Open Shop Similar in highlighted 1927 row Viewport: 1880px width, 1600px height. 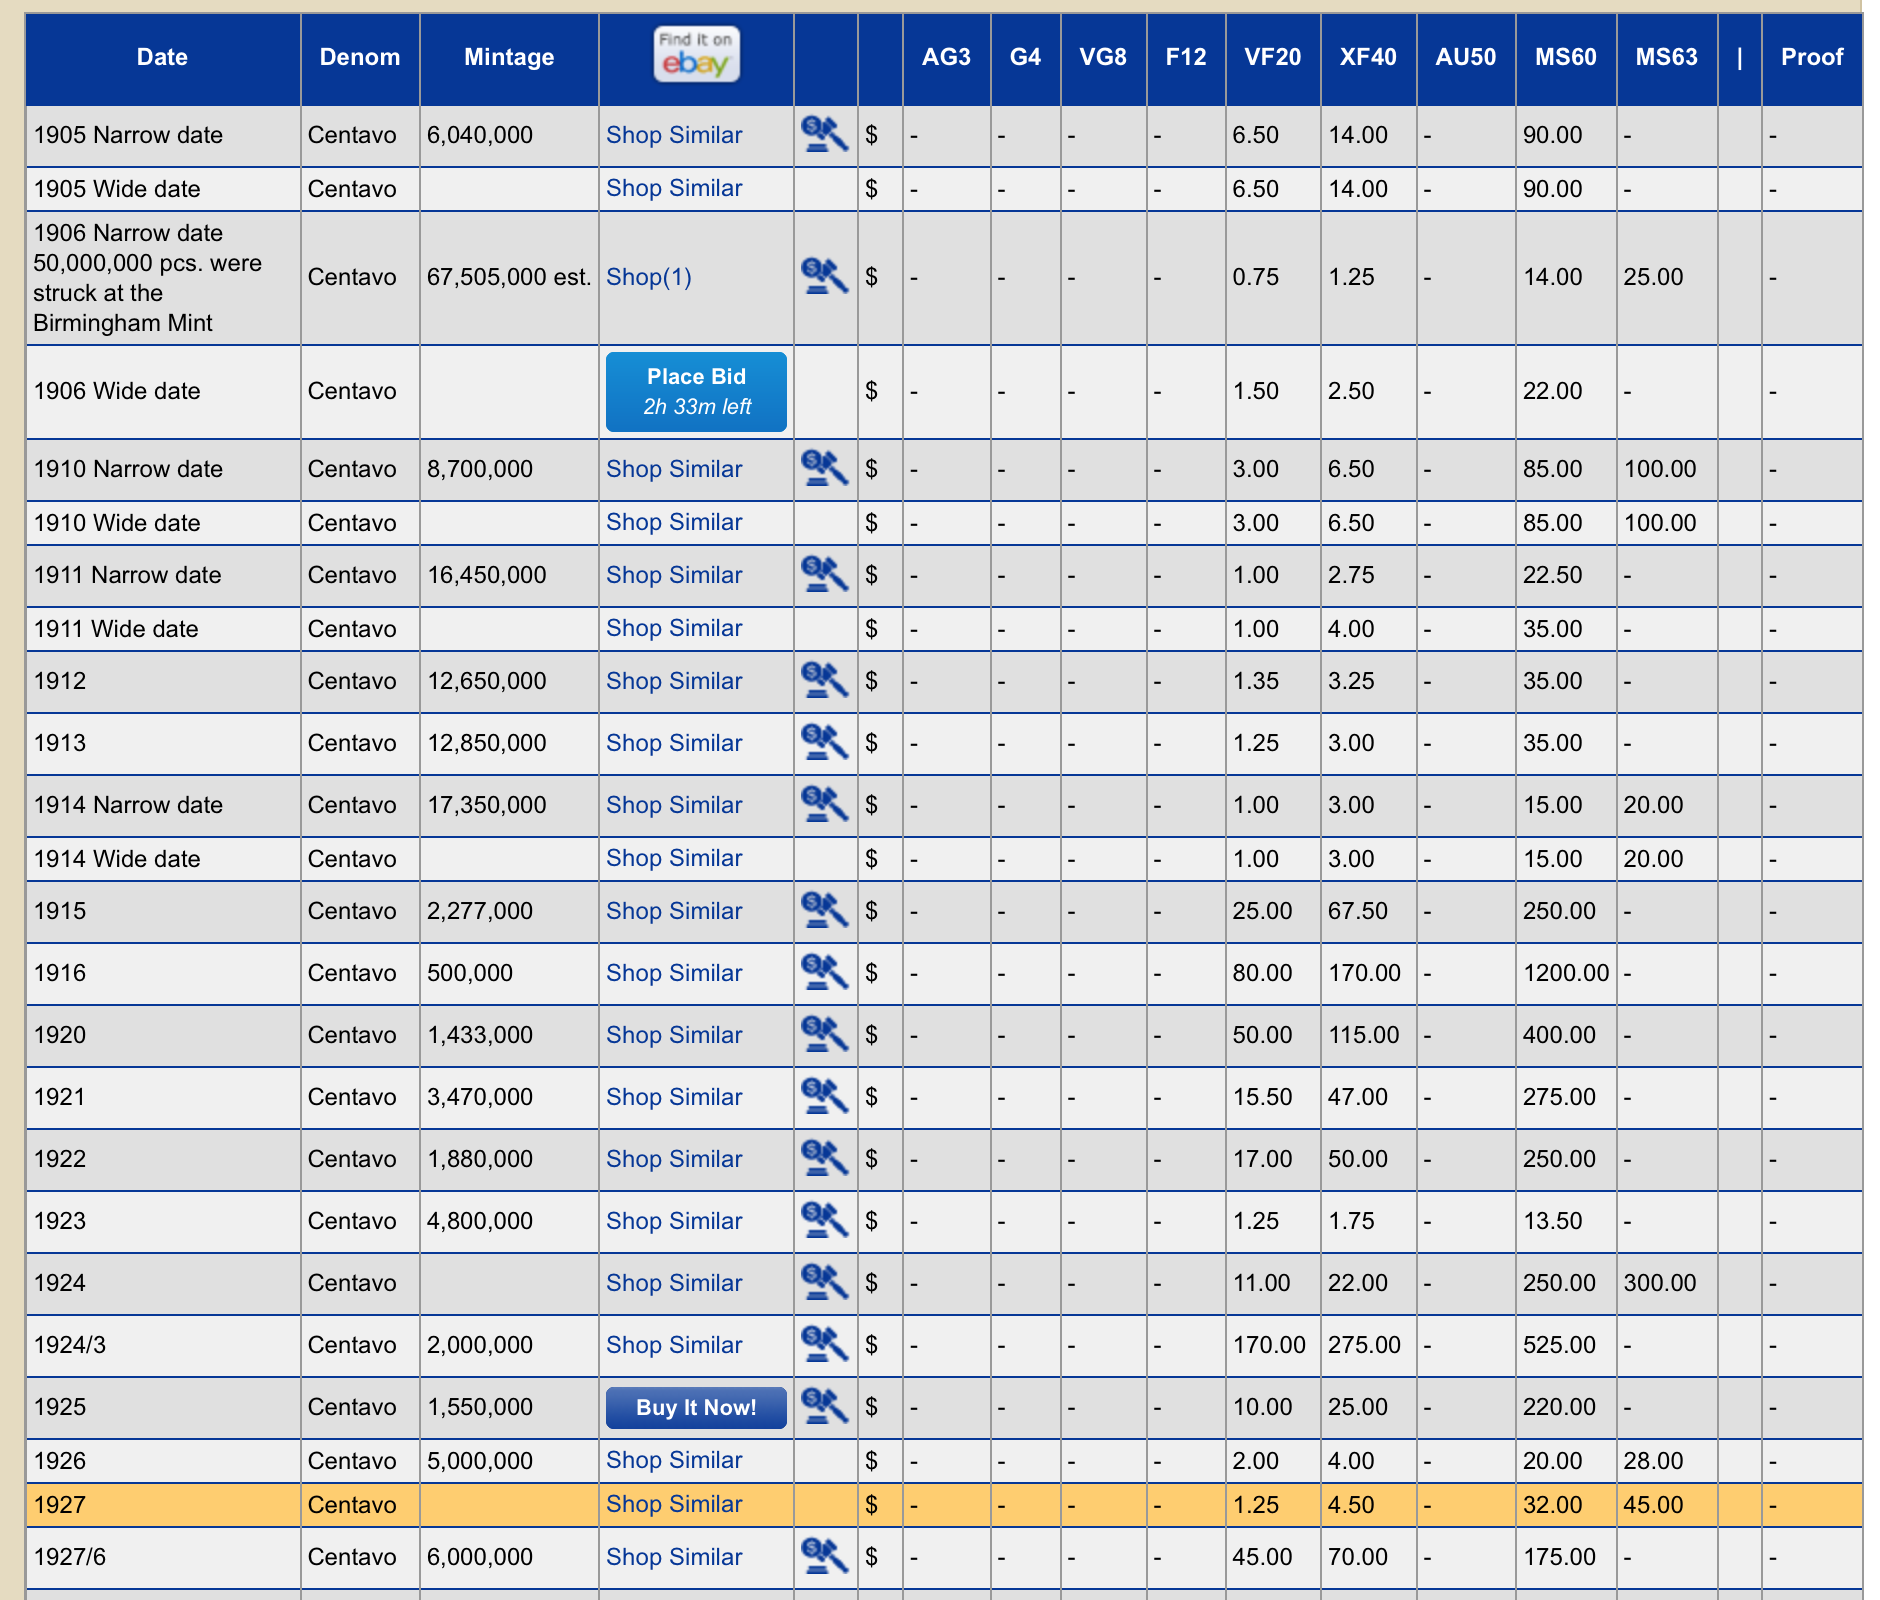click(674, 1504)
